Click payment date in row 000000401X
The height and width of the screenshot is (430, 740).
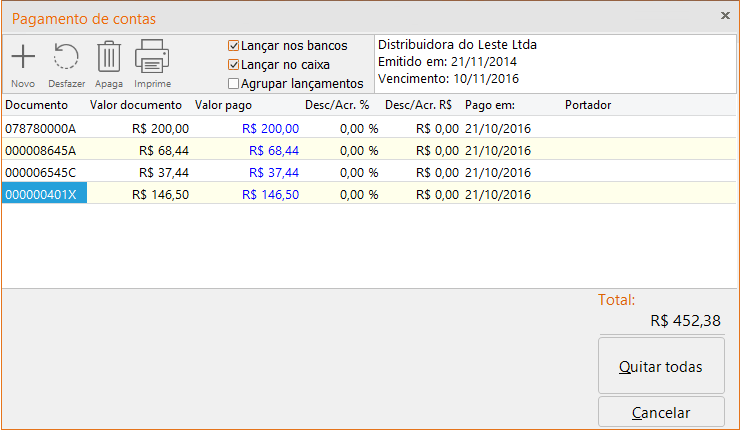tap(498, 194)
